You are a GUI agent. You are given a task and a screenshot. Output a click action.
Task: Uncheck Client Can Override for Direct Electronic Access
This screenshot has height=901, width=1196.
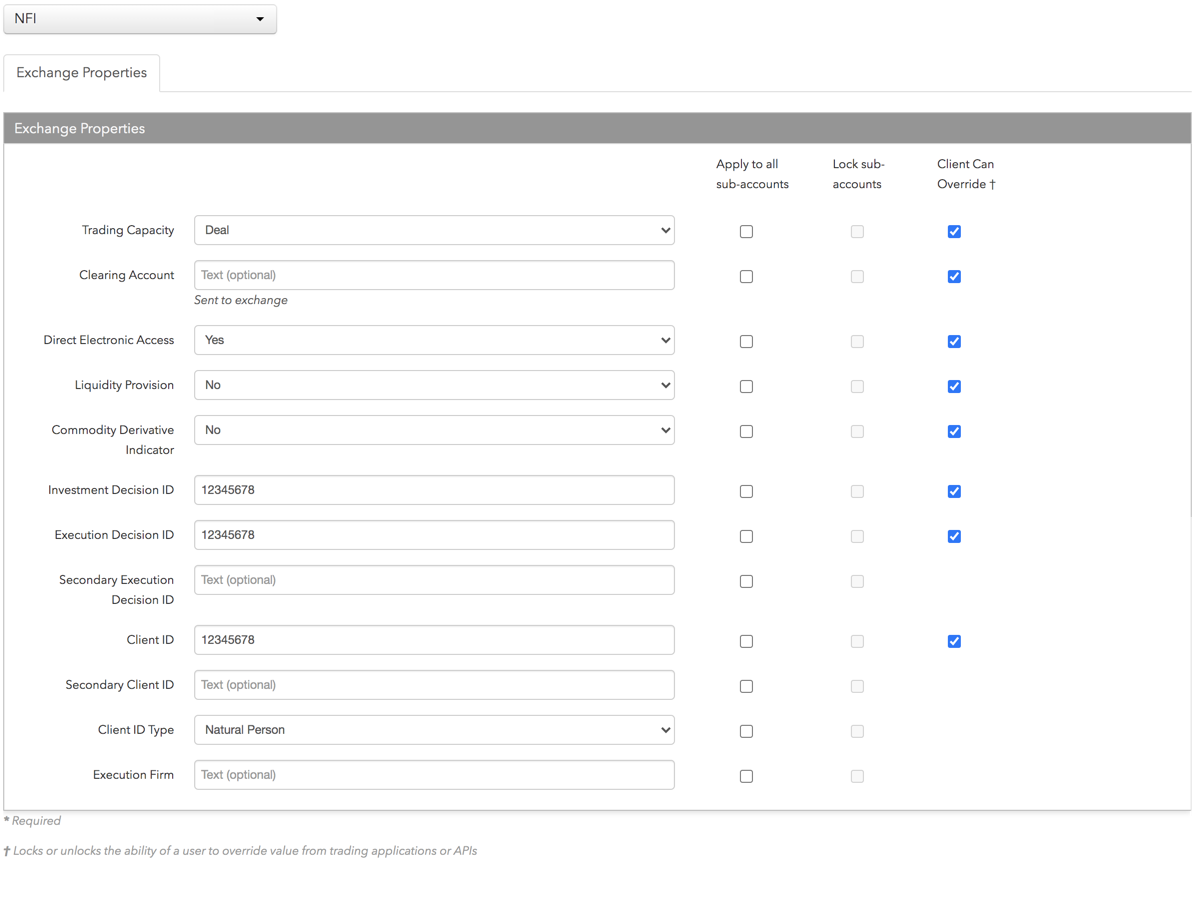tap(954, 341)
